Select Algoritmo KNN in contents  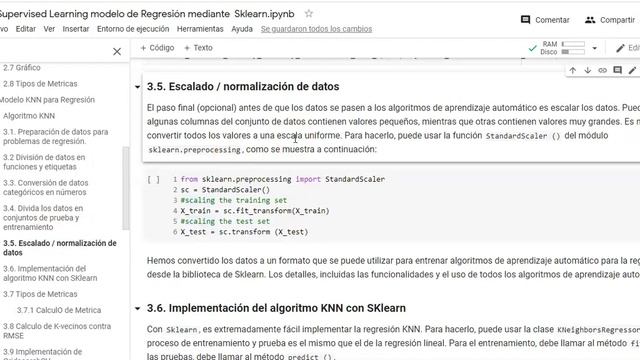(x=29, y=116)
